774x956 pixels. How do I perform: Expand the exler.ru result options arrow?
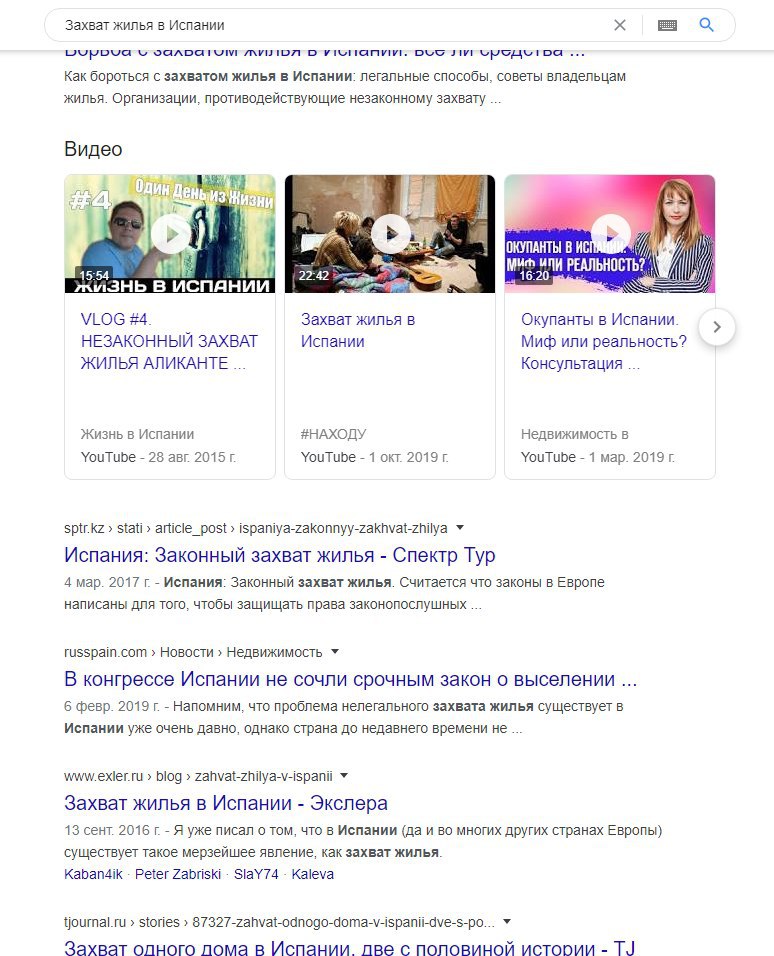[344, 776]
